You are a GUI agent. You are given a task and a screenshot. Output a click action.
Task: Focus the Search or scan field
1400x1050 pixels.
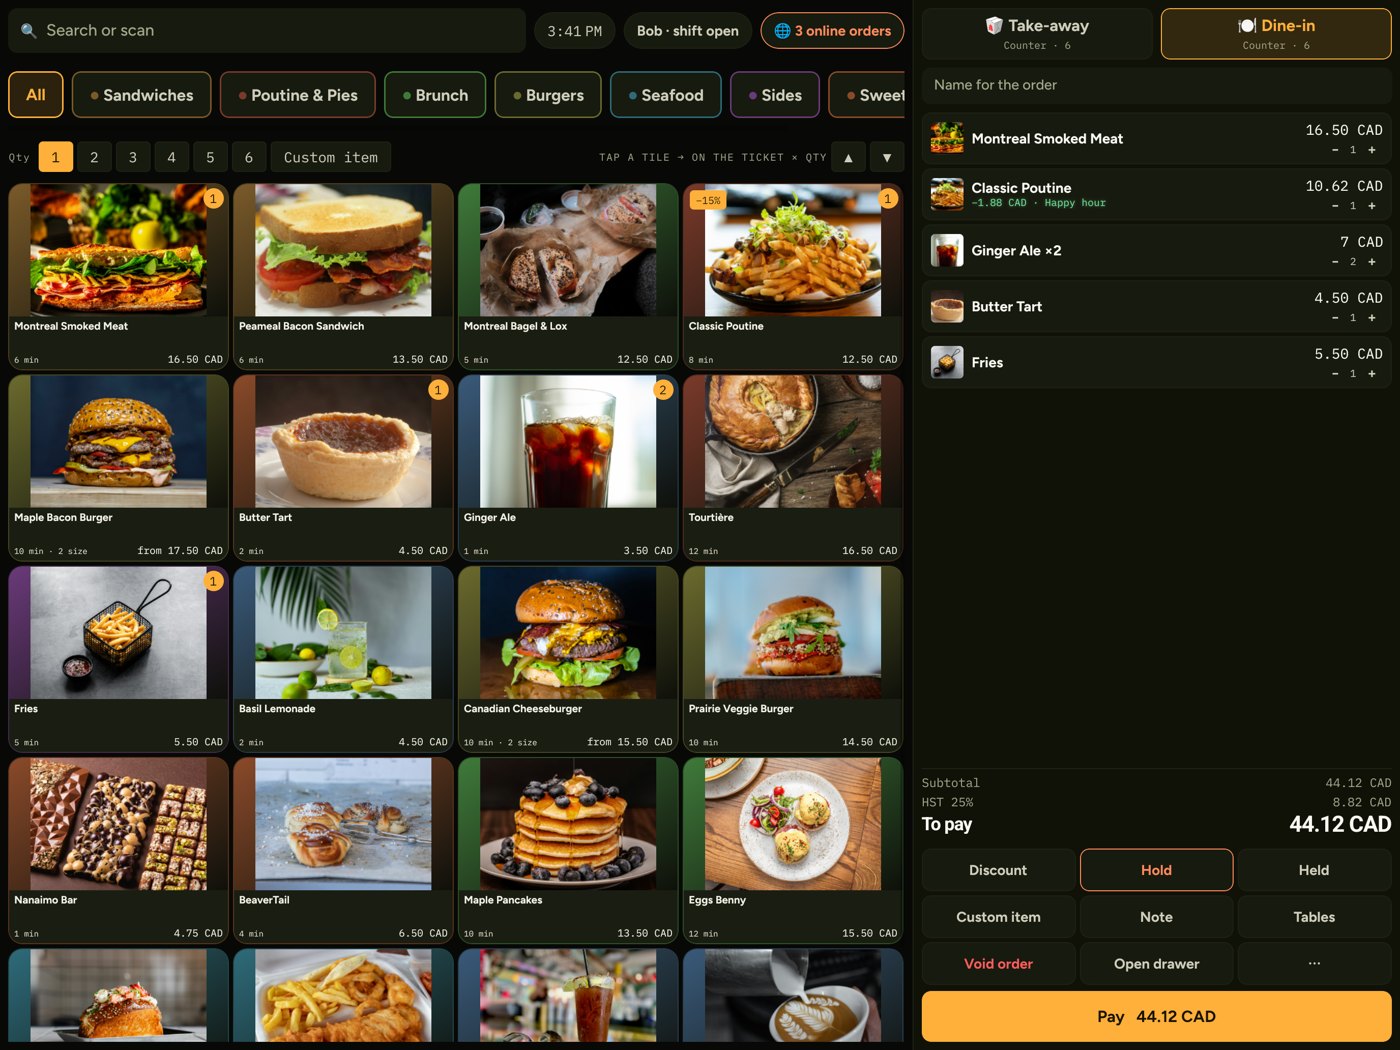click(267, 31)
